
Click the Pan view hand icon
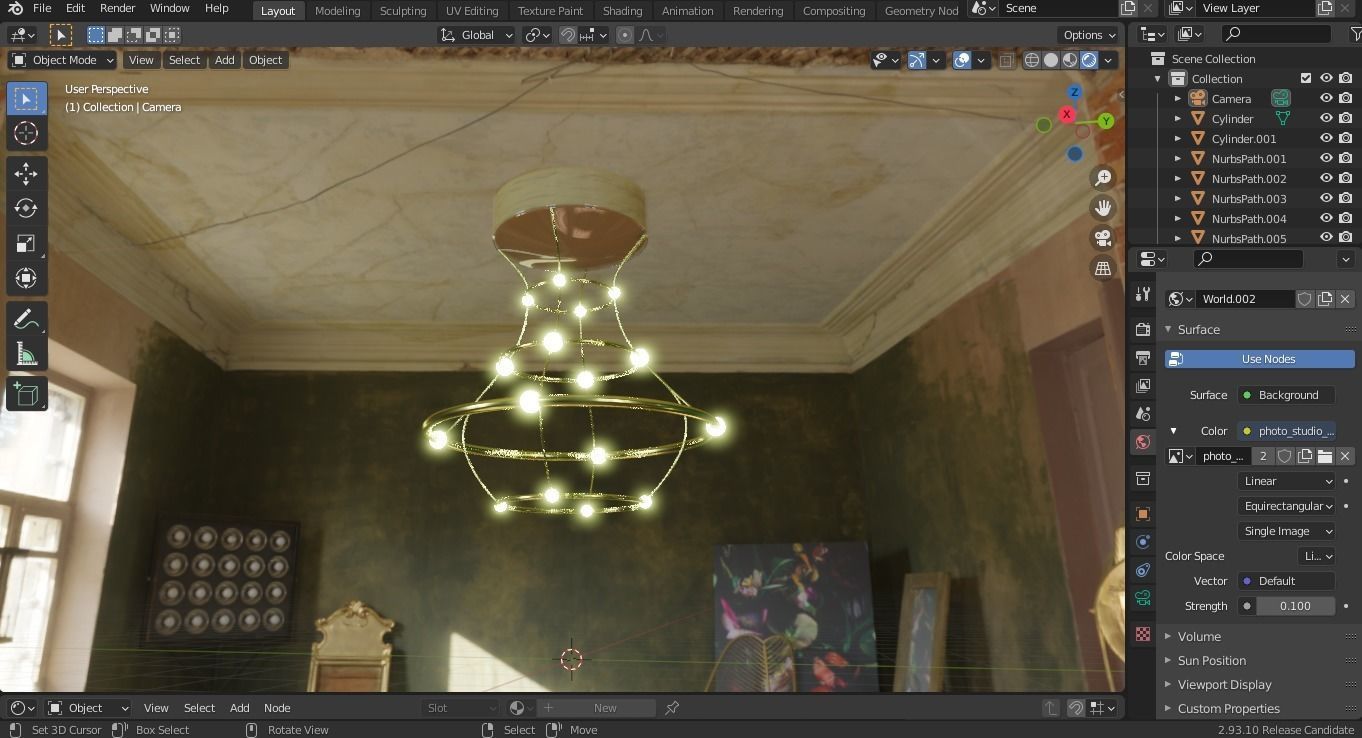pos(1103,208)
